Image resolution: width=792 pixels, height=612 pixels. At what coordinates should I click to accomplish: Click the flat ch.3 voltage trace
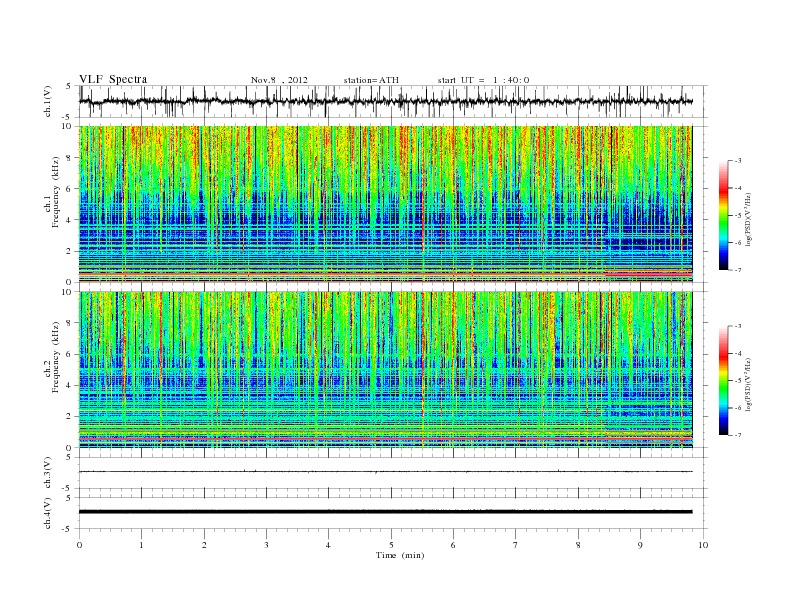point(385,472)
